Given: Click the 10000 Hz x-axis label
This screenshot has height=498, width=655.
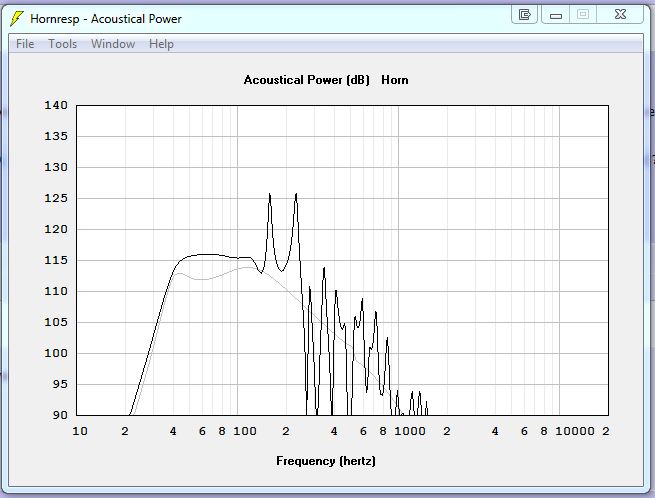Looking at the screenshot, I should 575,431.
